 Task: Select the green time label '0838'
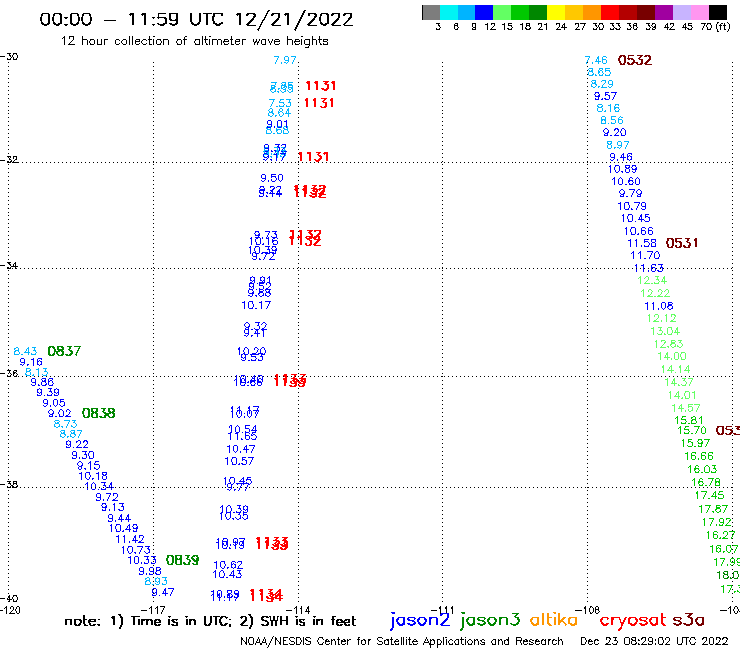click(x=99, y=413)
